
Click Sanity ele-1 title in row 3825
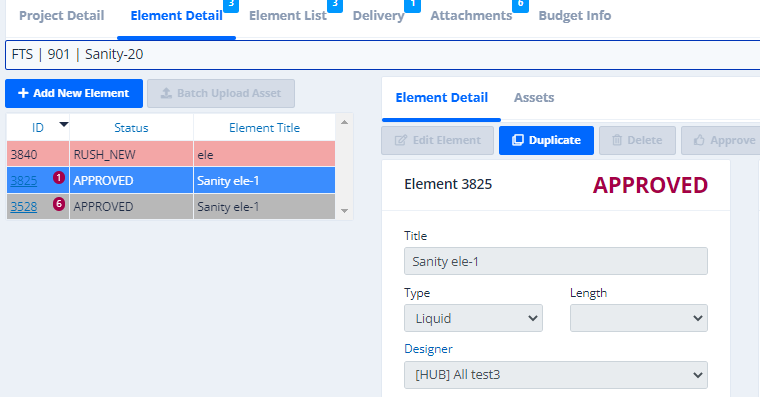(264, 181)
